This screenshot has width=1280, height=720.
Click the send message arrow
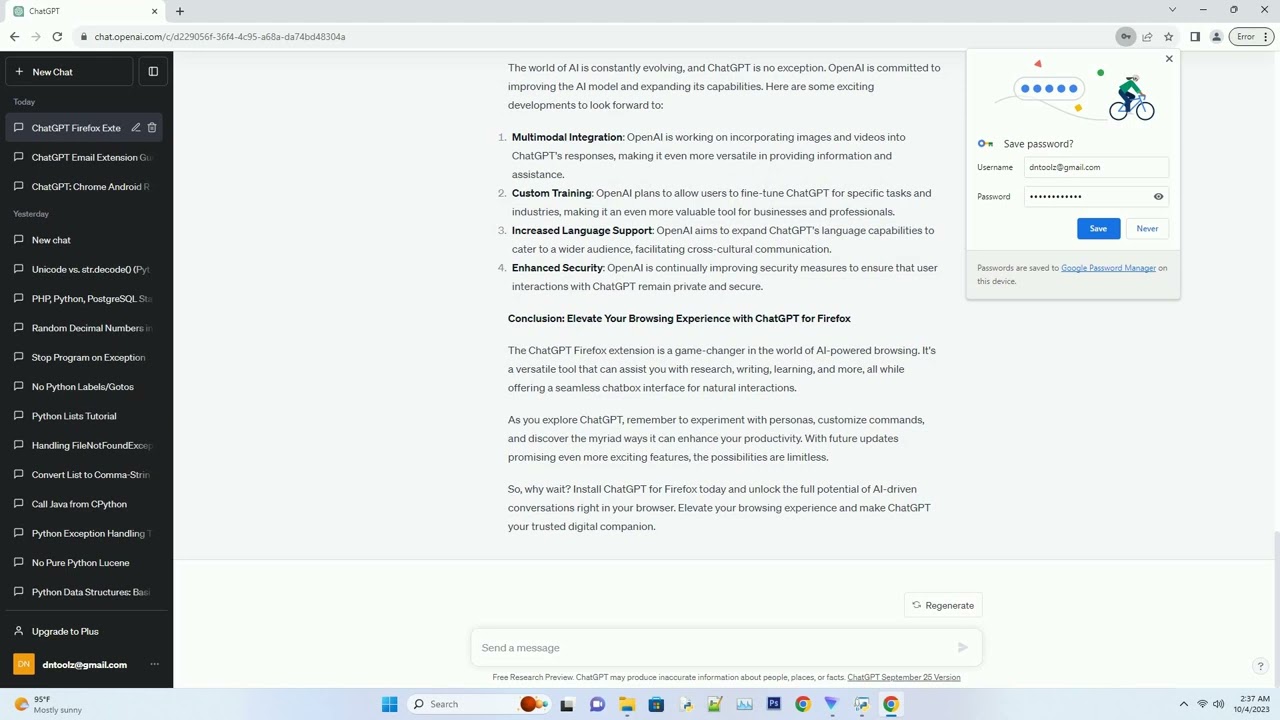click(x=962, y=648)
